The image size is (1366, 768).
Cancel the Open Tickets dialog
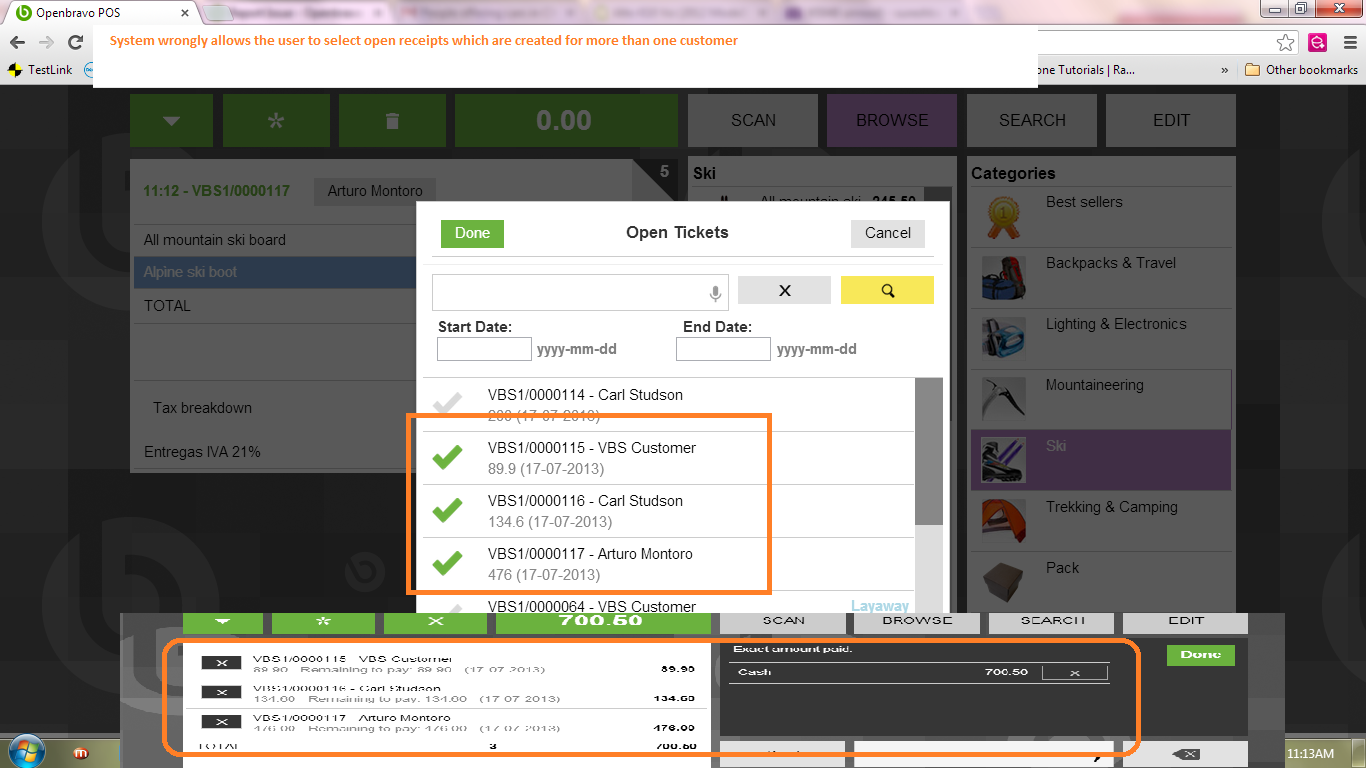[x=887, y=233]
